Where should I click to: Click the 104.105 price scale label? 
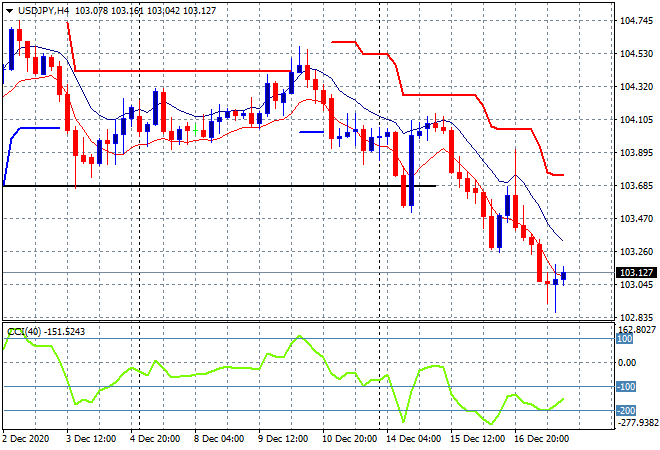pyautogui.click(x=636, y=120)
